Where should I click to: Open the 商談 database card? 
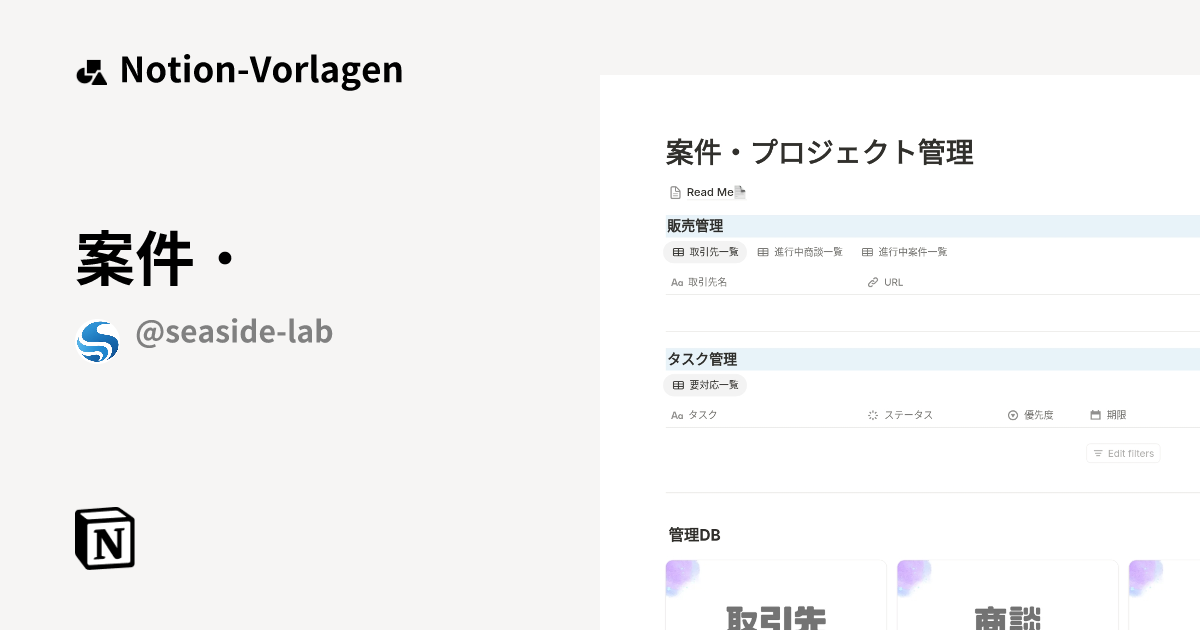pyautogui.click(x=1007, y=600)
